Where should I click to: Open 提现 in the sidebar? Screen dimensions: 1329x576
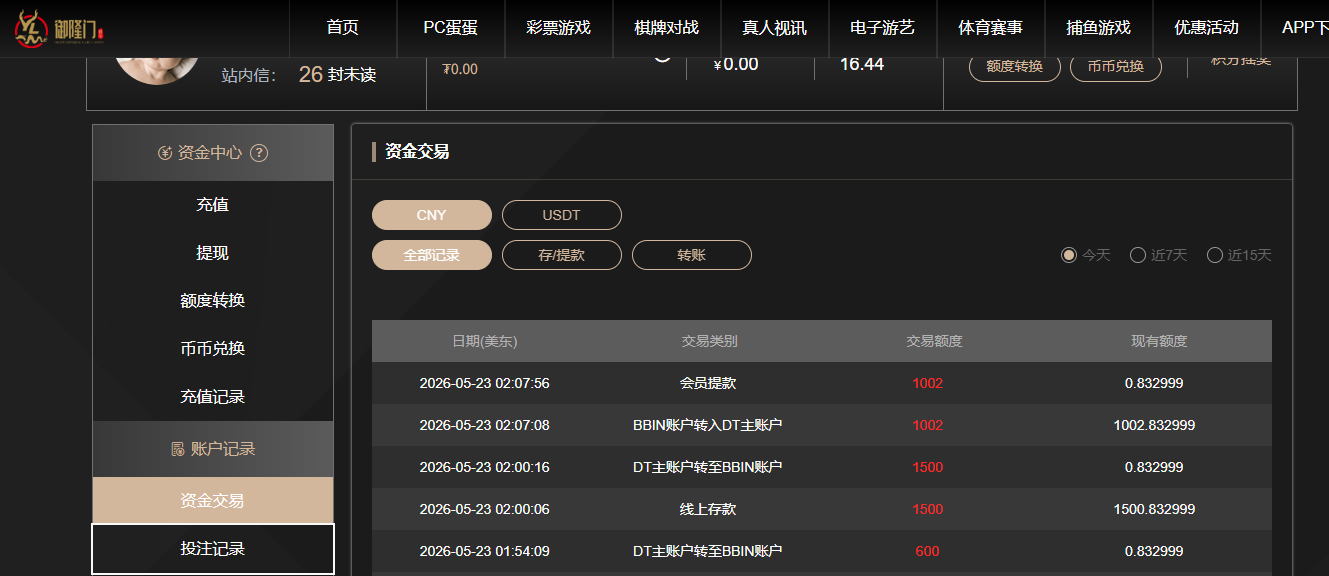click(213, 253)
